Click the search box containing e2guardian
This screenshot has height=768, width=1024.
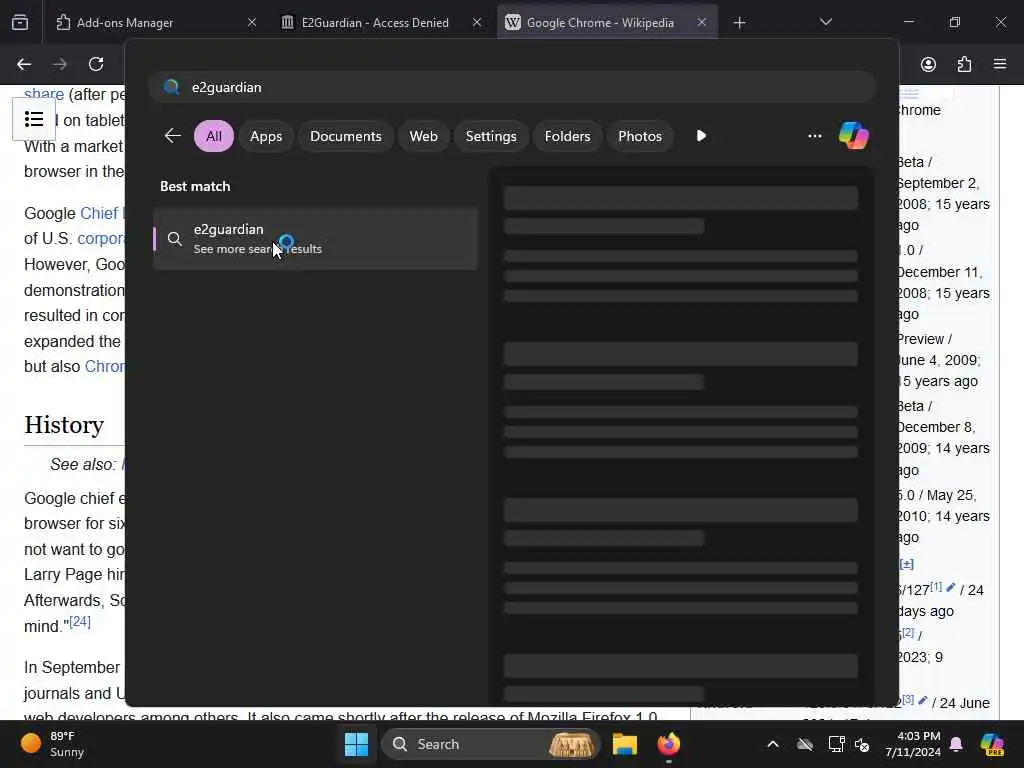click(513, 87)
